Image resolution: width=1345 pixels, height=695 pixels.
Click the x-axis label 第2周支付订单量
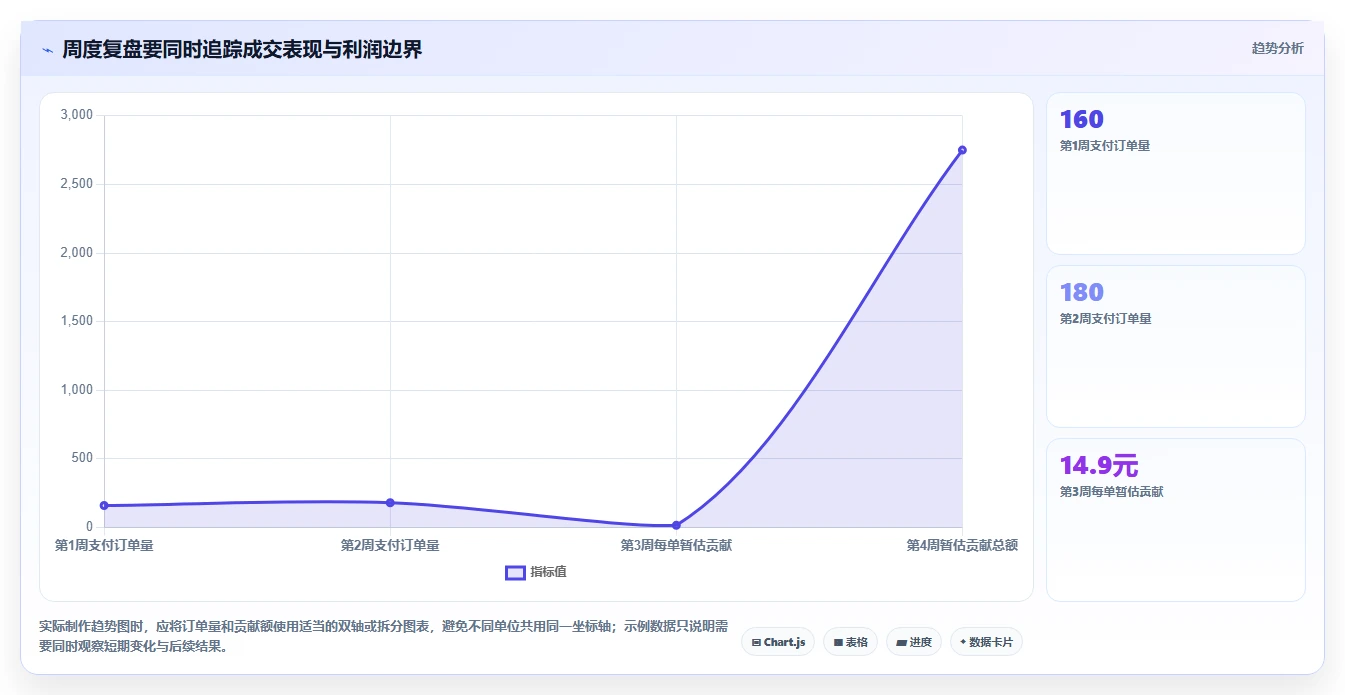click(x=390, y=545)
